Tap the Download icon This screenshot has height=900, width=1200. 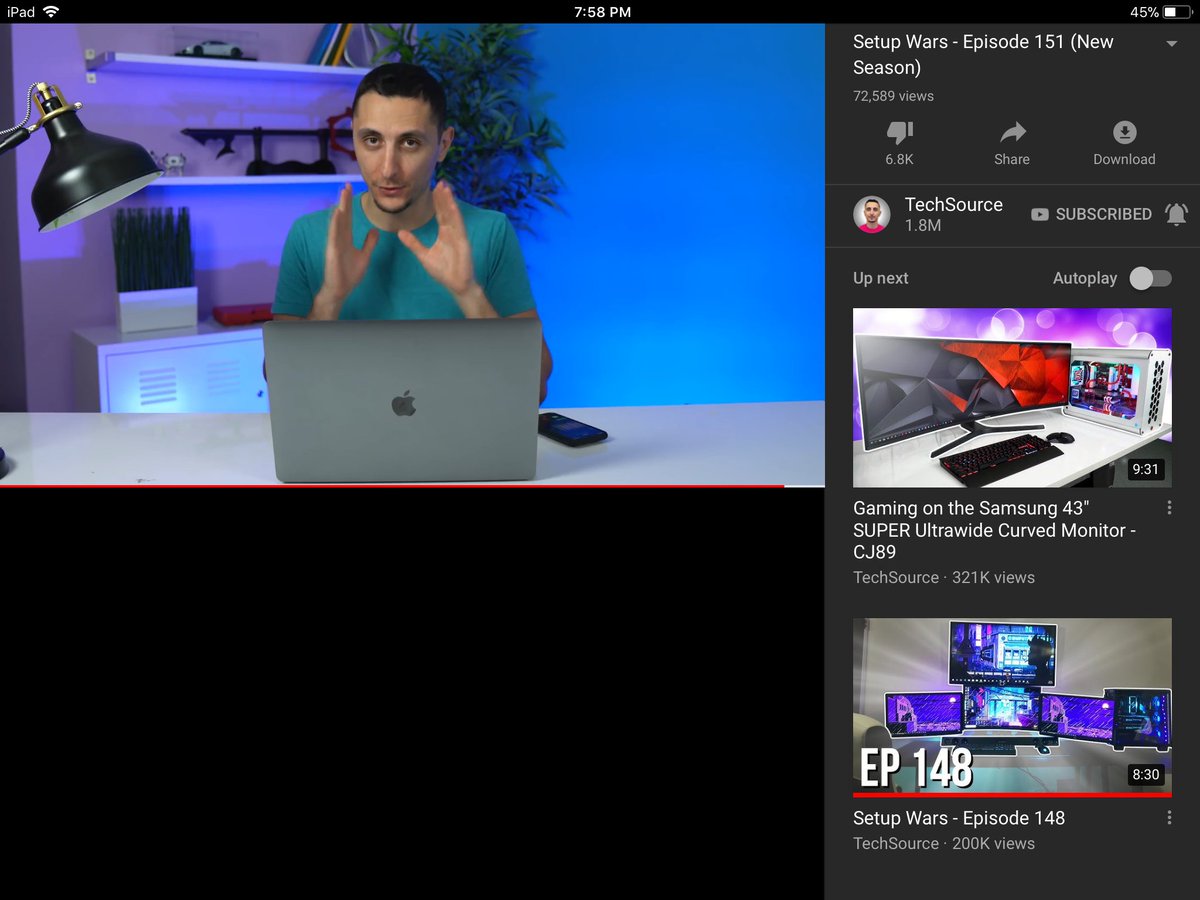click(x=1124, y=133)
